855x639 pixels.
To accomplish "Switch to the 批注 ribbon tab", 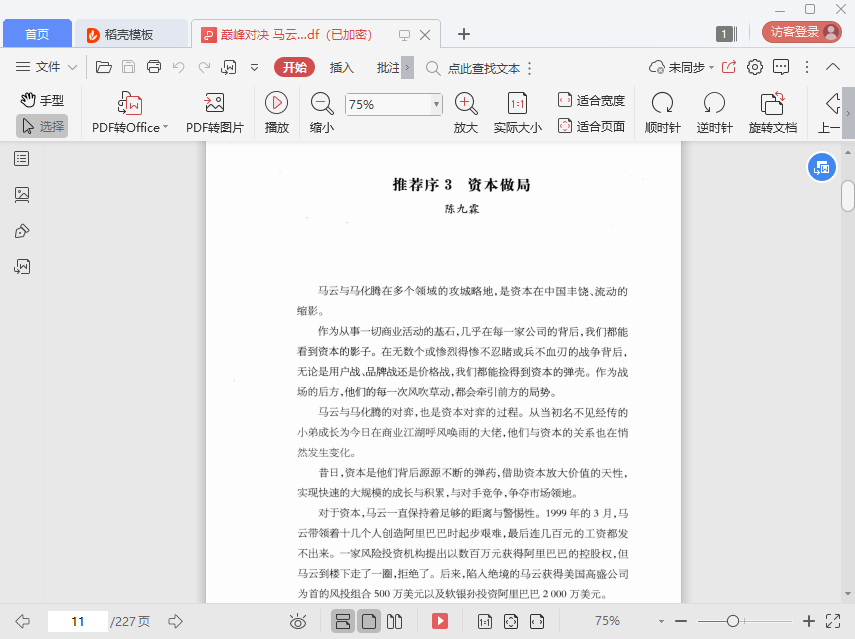I will 388,68.
